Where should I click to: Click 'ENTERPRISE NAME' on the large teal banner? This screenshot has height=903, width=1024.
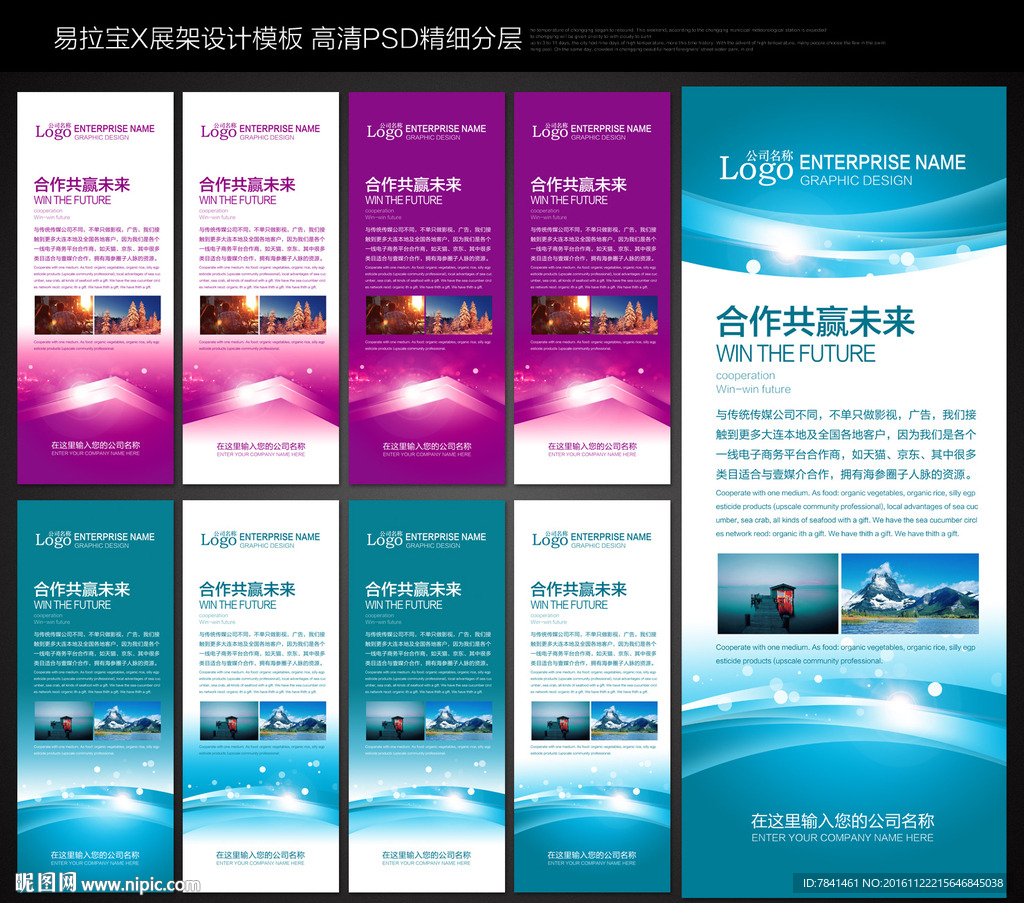point(882,162)
